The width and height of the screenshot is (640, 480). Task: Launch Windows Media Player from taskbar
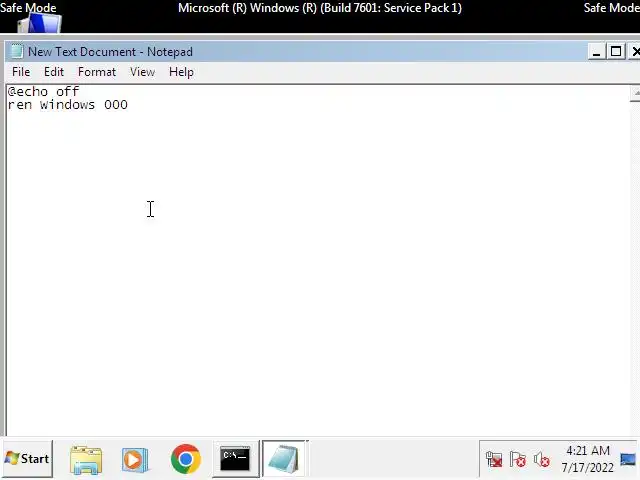coord(135,460)
